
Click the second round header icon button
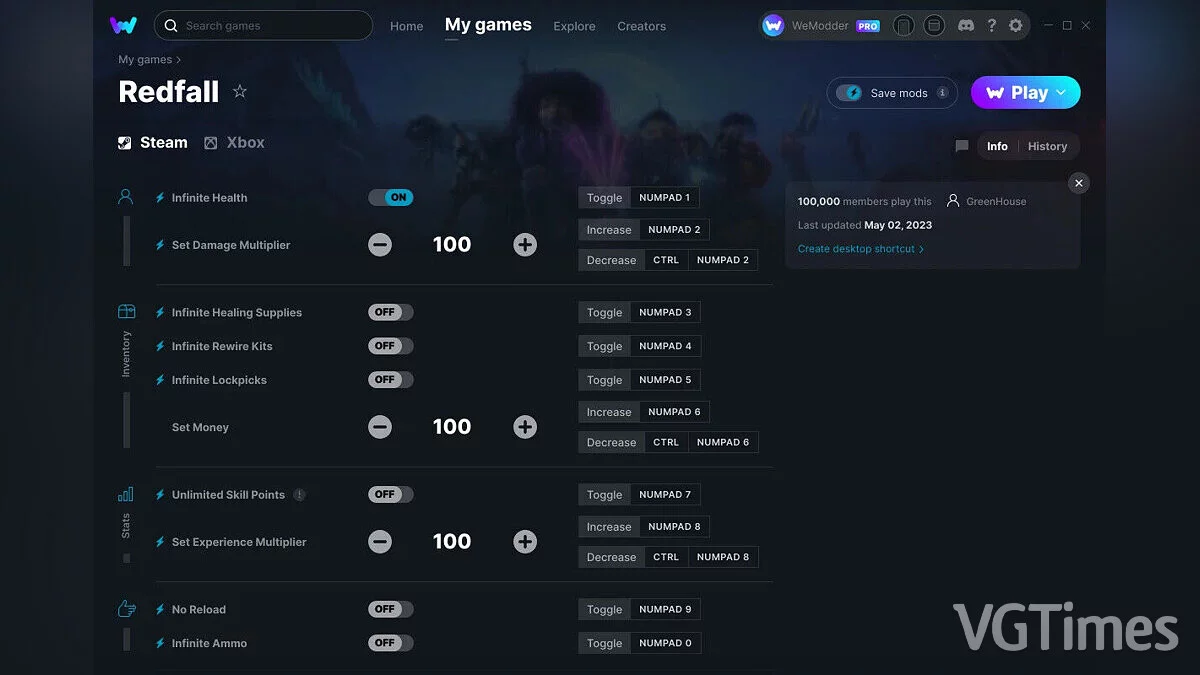934,26
